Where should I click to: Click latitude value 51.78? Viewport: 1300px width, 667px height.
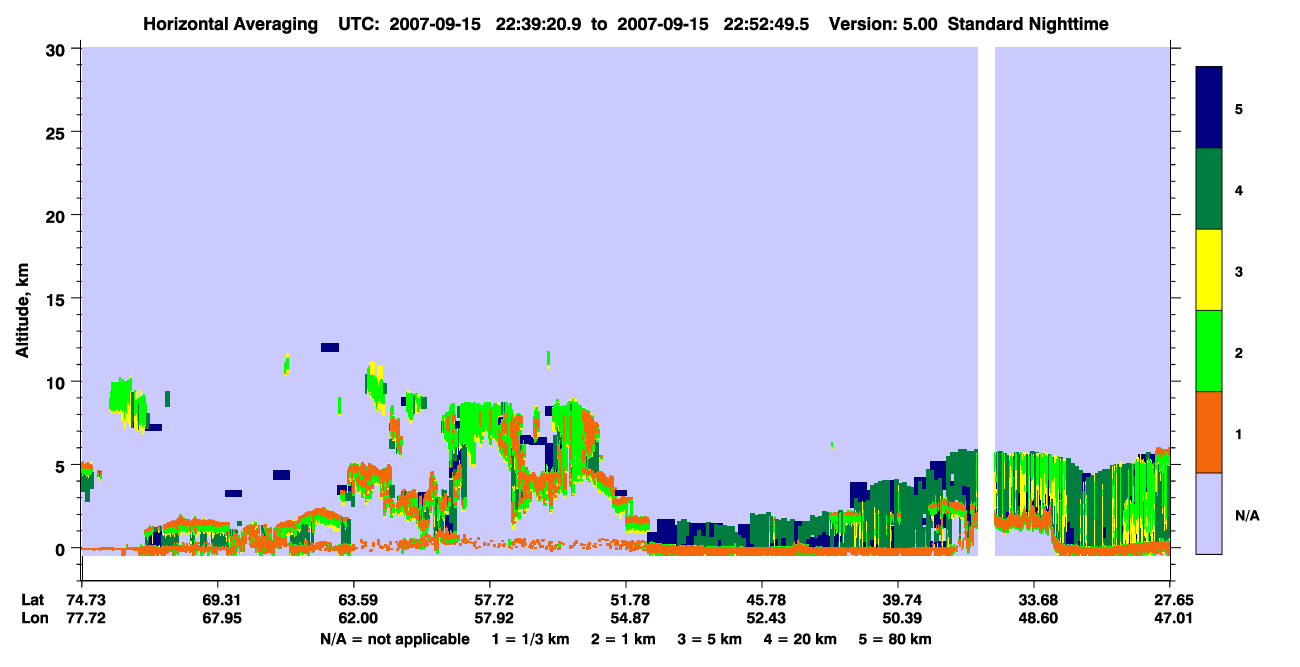pos(625,600)
